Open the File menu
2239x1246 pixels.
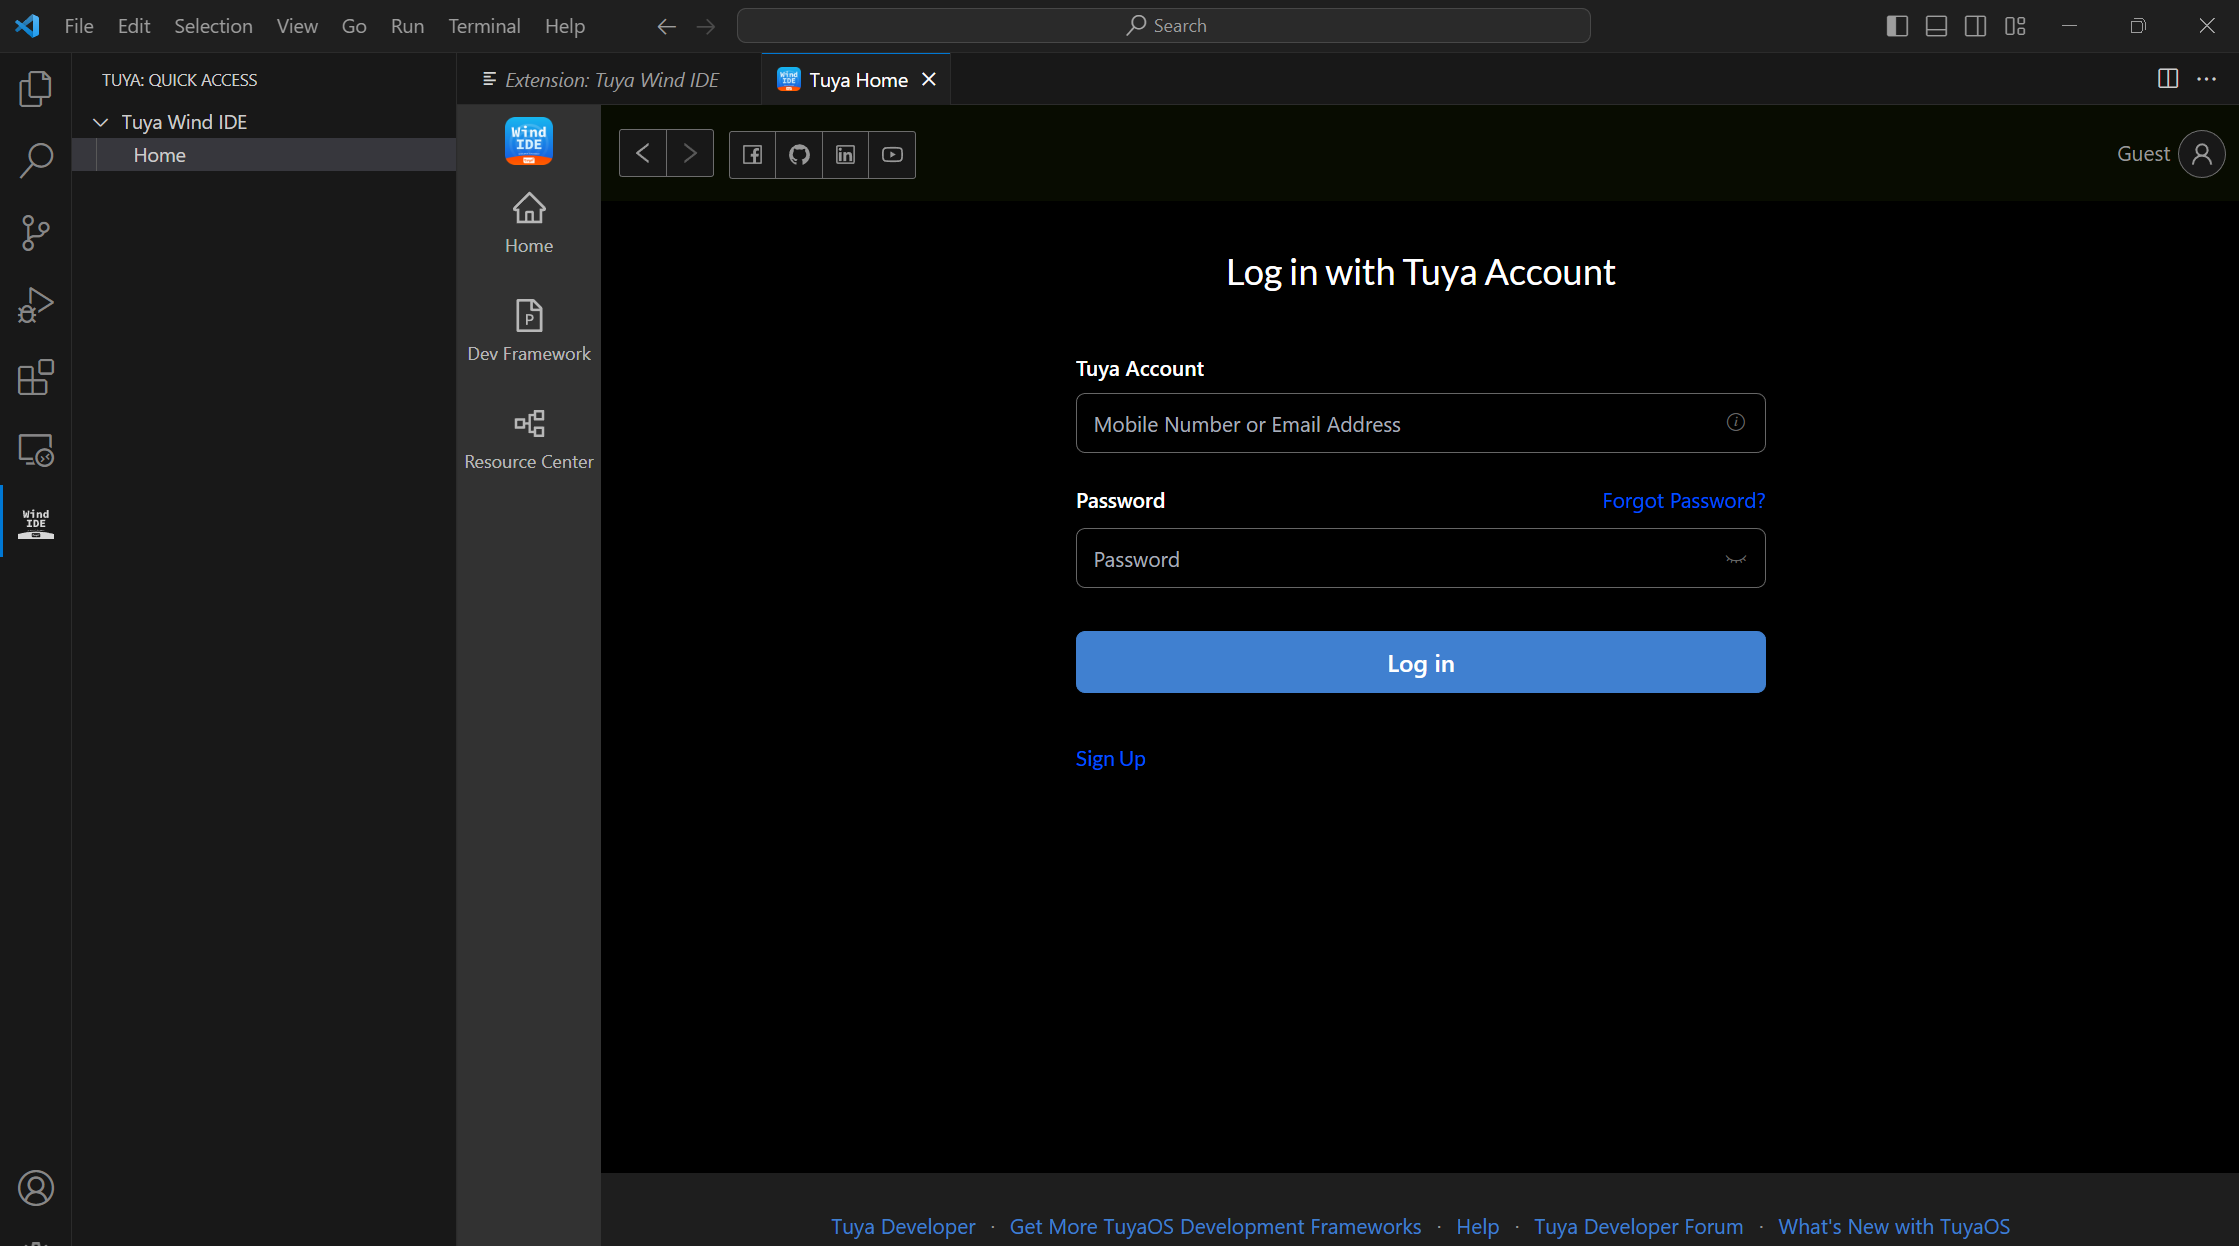click(79, 26)
